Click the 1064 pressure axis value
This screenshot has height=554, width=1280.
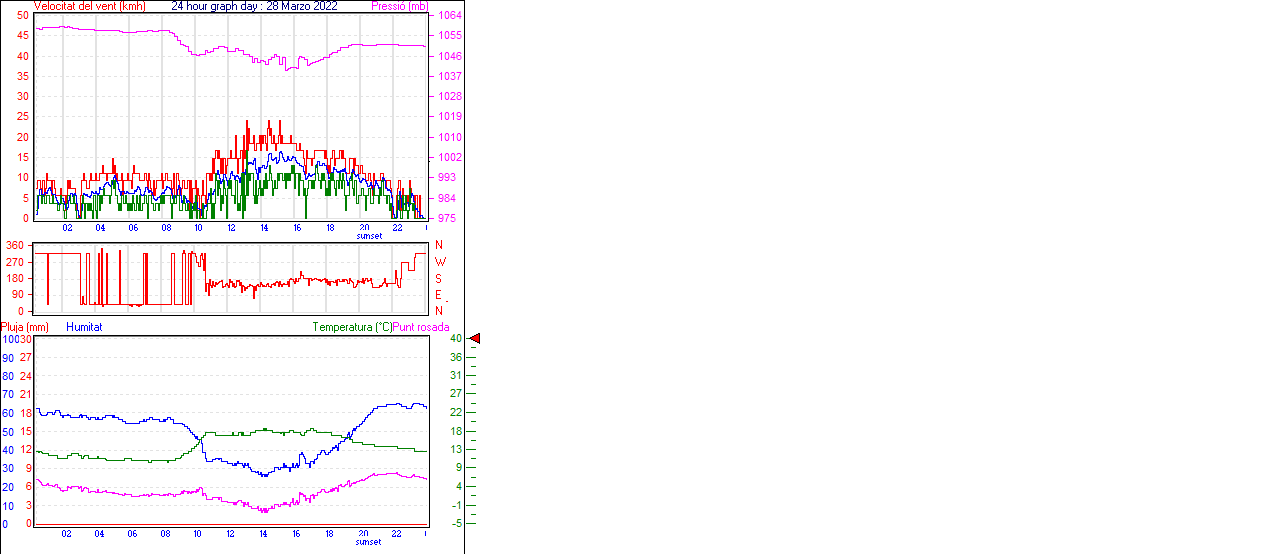[x=449, y=16]
